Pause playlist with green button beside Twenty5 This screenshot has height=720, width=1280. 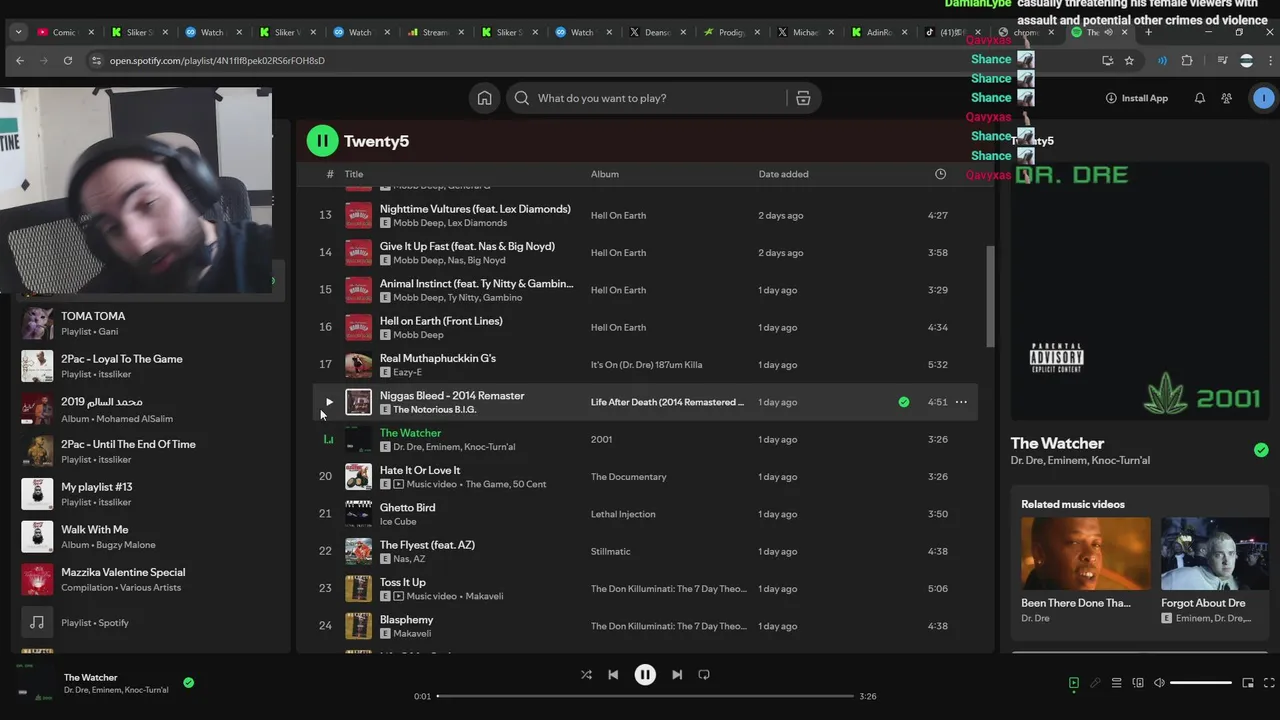322,141
